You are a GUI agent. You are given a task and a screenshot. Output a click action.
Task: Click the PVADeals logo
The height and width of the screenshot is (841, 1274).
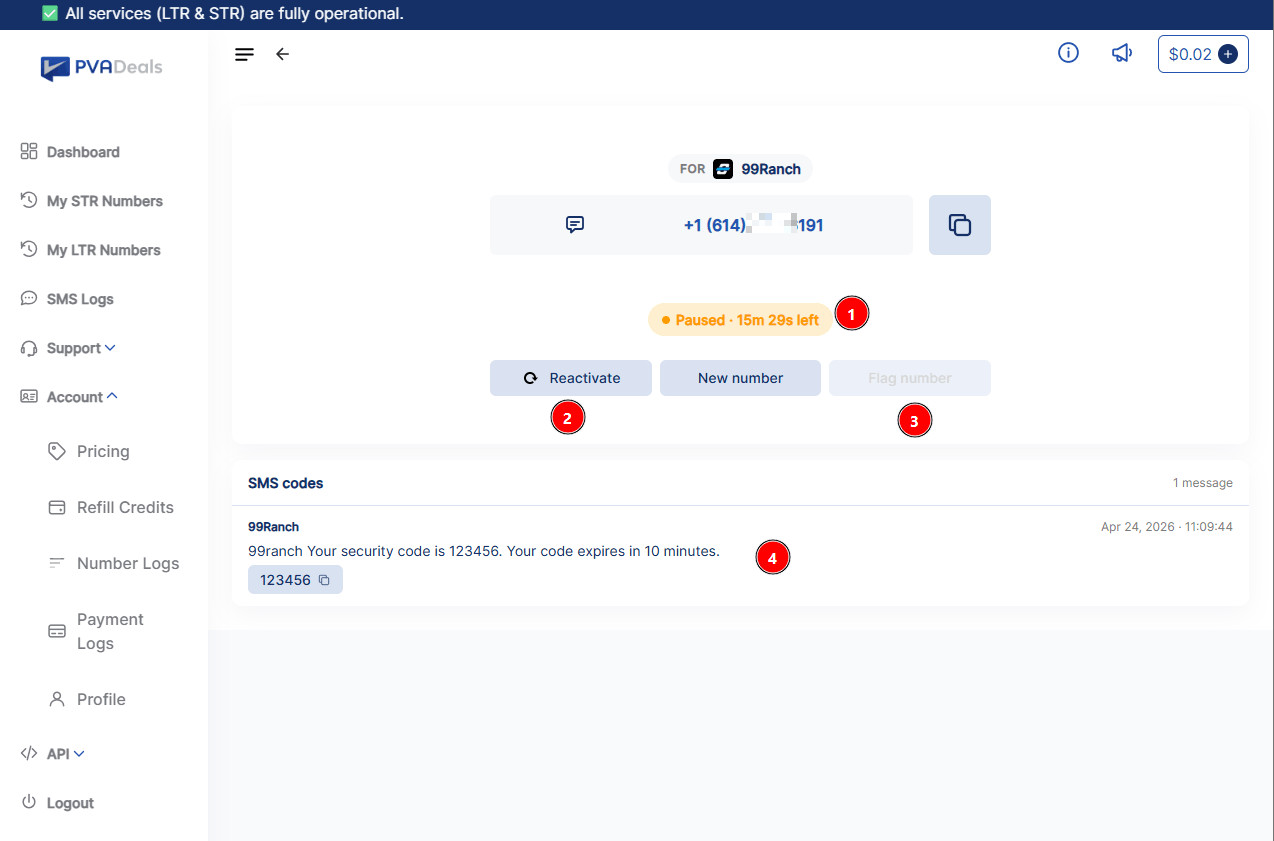(x=101, y=67)
